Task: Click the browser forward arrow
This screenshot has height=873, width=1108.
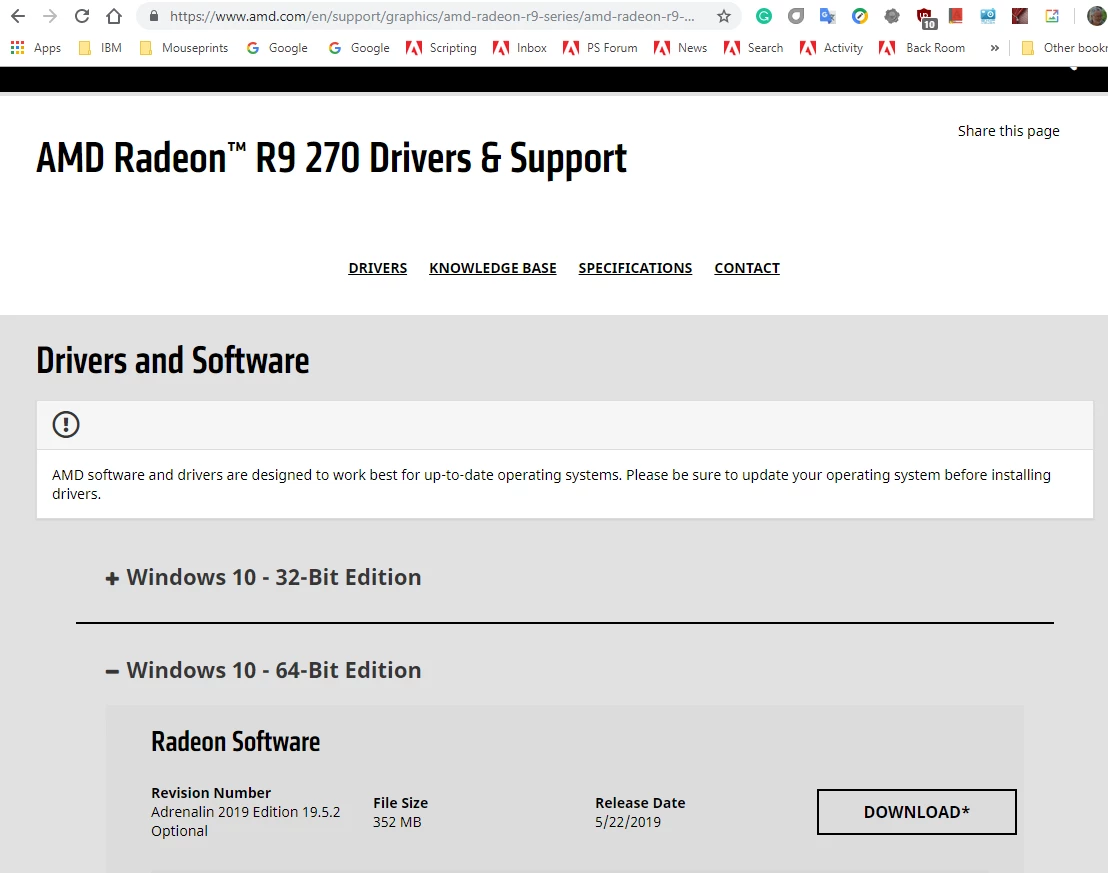Action: [x=50, y=16]
